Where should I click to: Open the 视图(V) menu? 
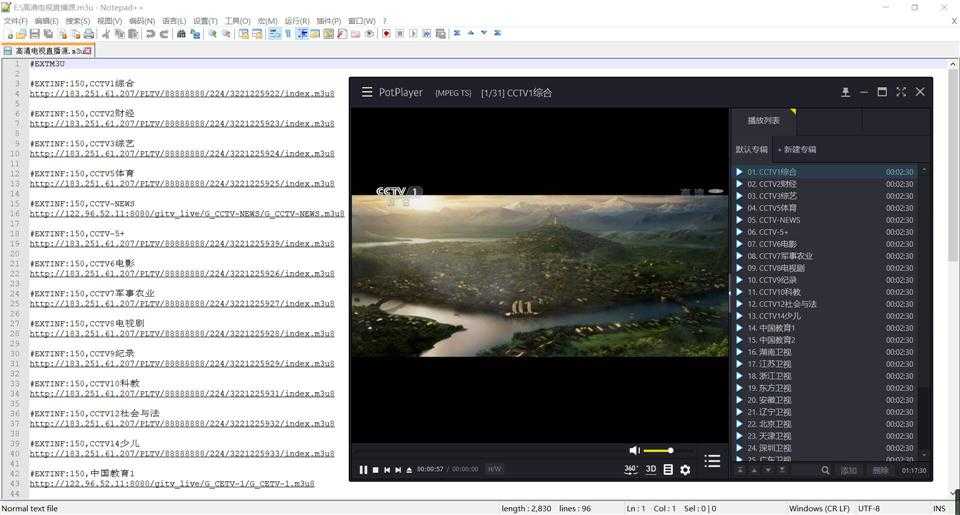coord(109,21)
